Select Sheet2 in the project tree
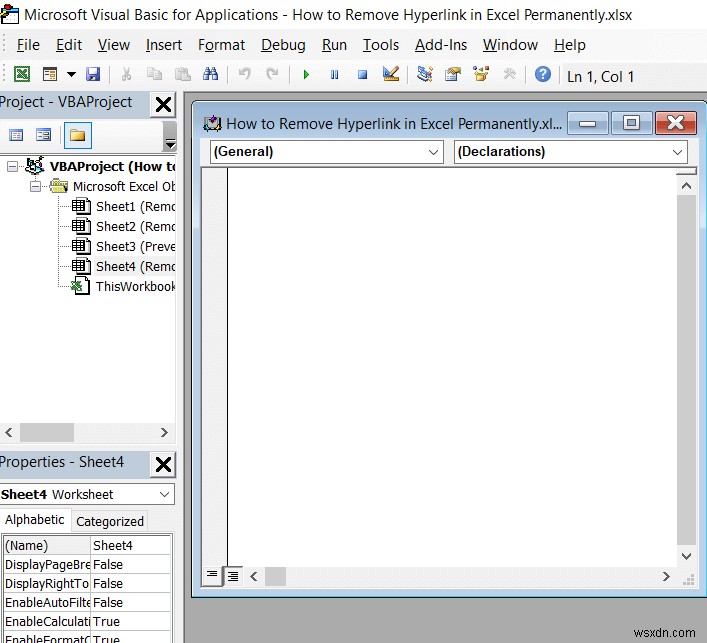The width and height of the screenshot is (707, 643). pyautogui.click(x=123, y=226)
